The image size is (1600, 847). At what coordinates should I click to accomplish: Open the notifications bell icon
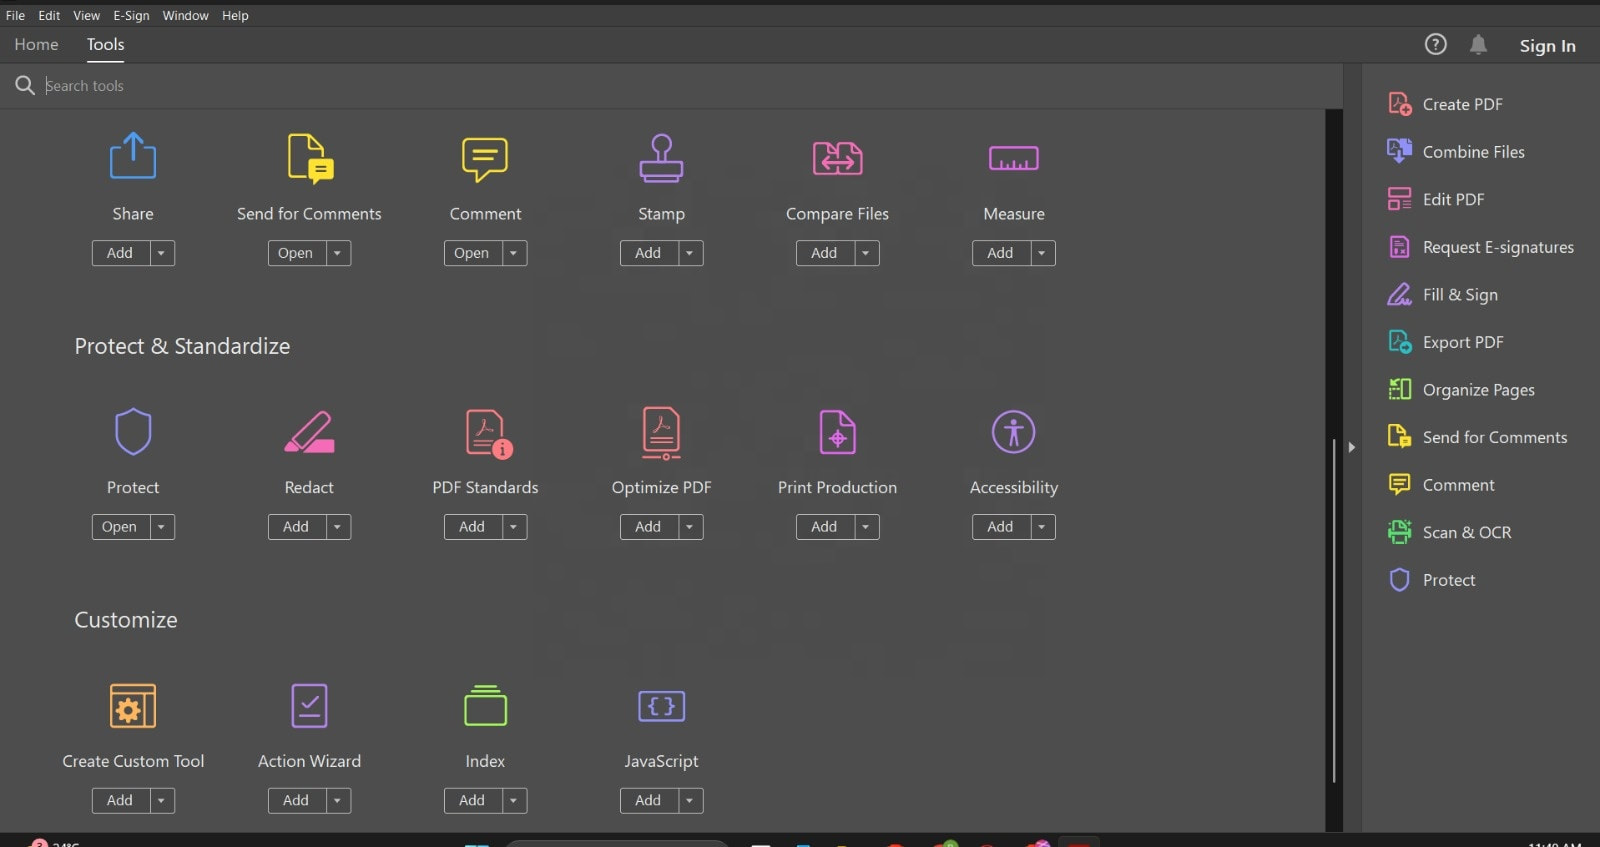click(1478, 45)
